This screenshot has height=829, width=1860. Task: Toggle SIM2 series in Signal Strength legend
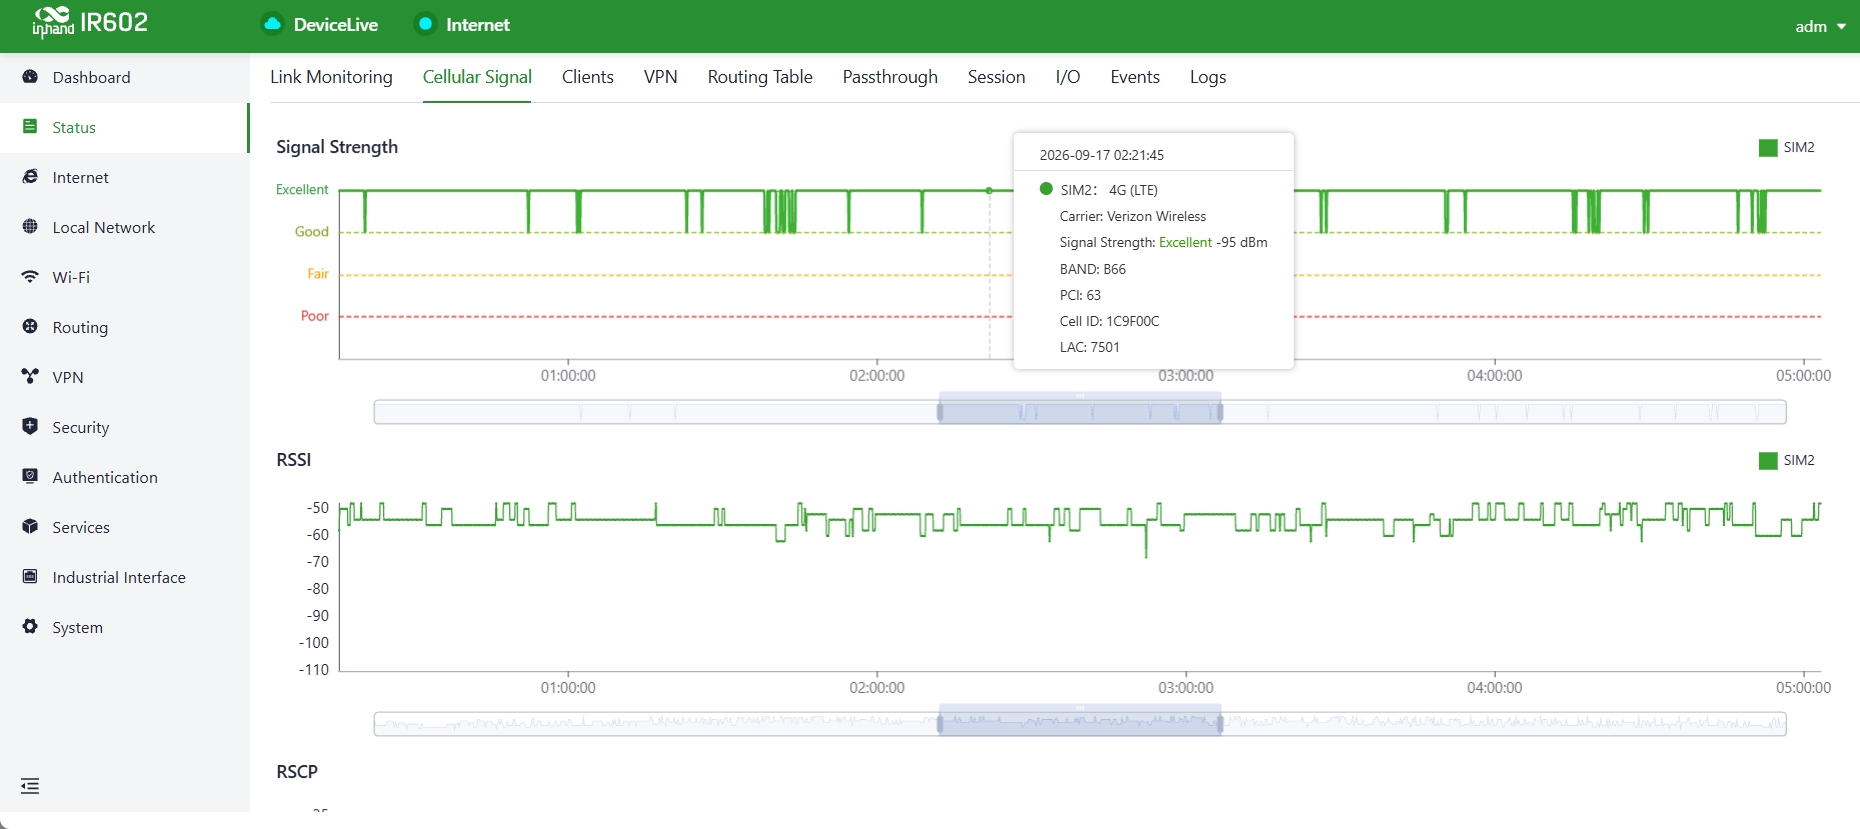1787,148
